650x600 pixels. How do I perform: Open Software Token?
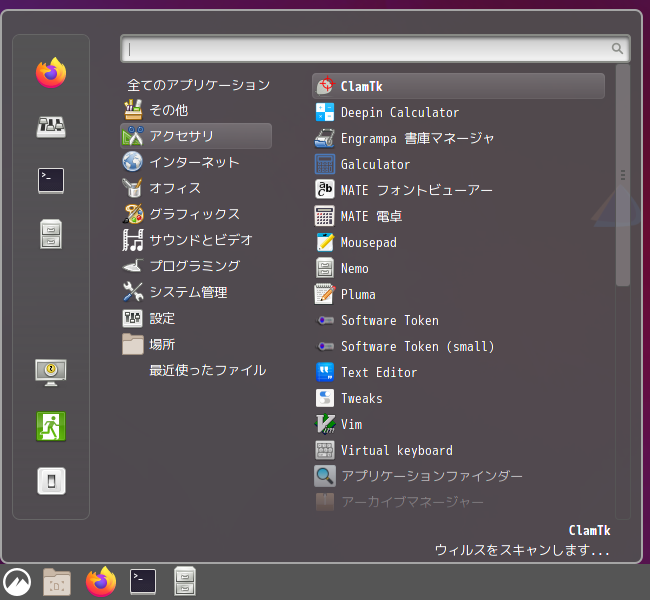tap(458, 321)
